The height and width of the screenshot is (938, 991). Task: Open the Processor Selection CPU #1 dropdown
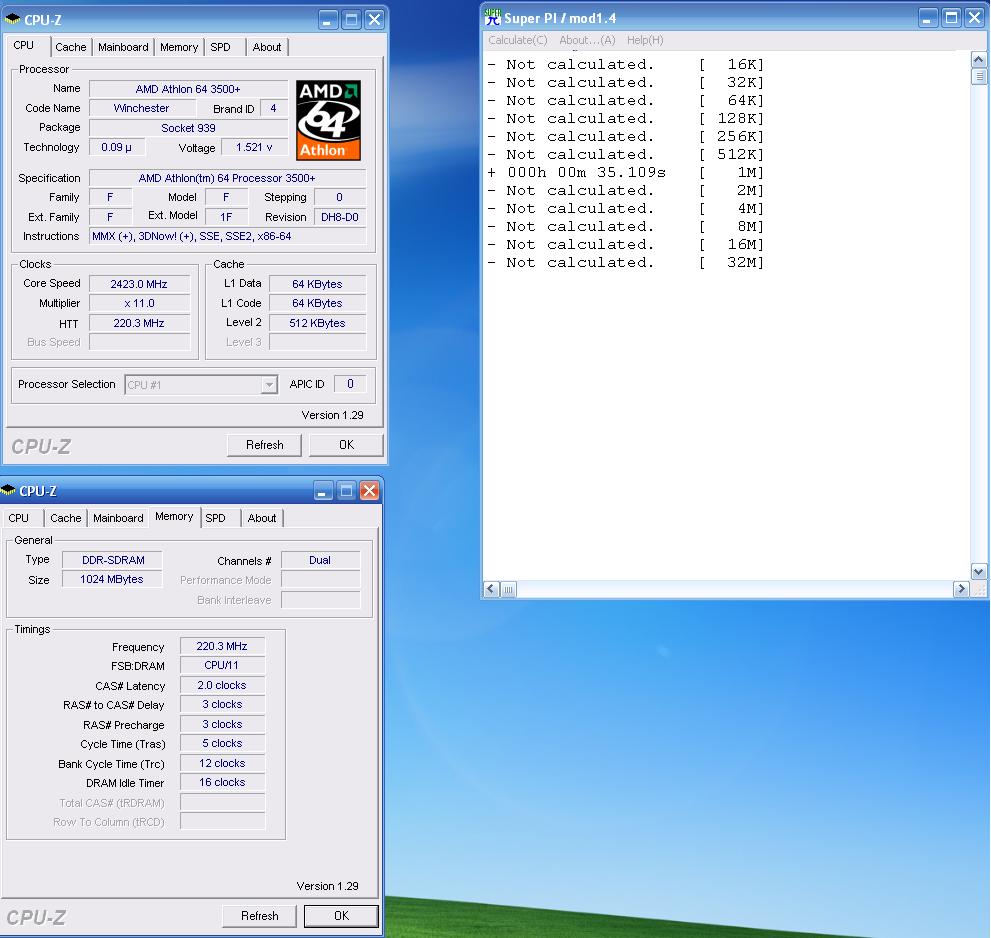click(x=270, y=384)
